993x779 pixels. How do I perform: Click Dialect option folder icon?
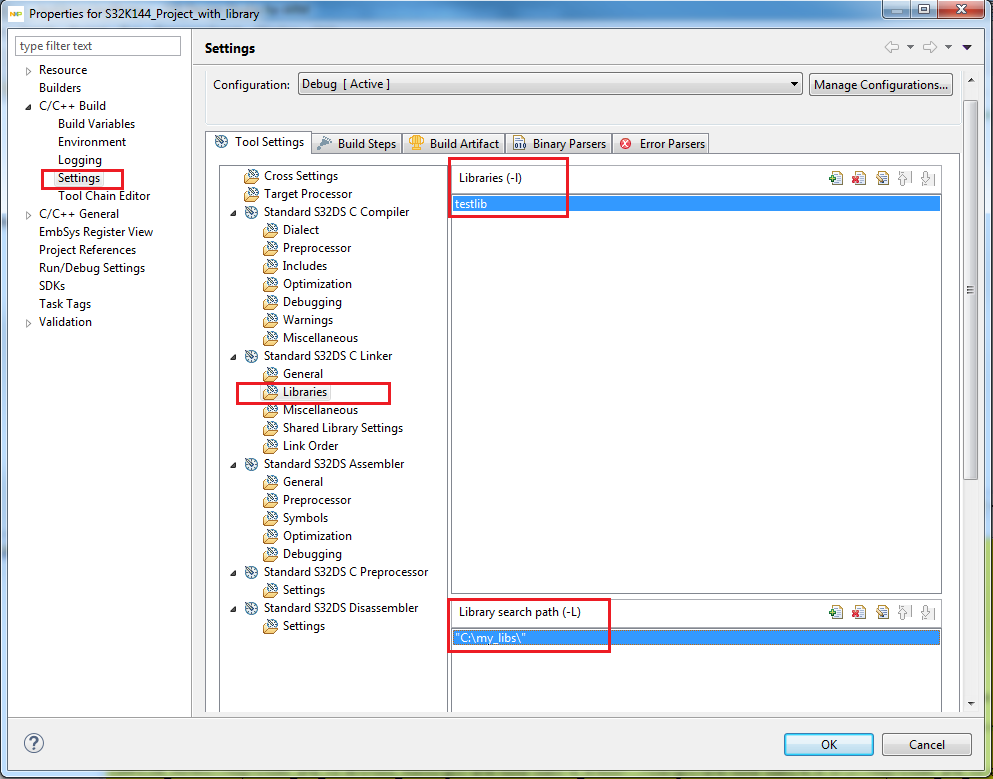pyautogui.click(x=270, y=230)
